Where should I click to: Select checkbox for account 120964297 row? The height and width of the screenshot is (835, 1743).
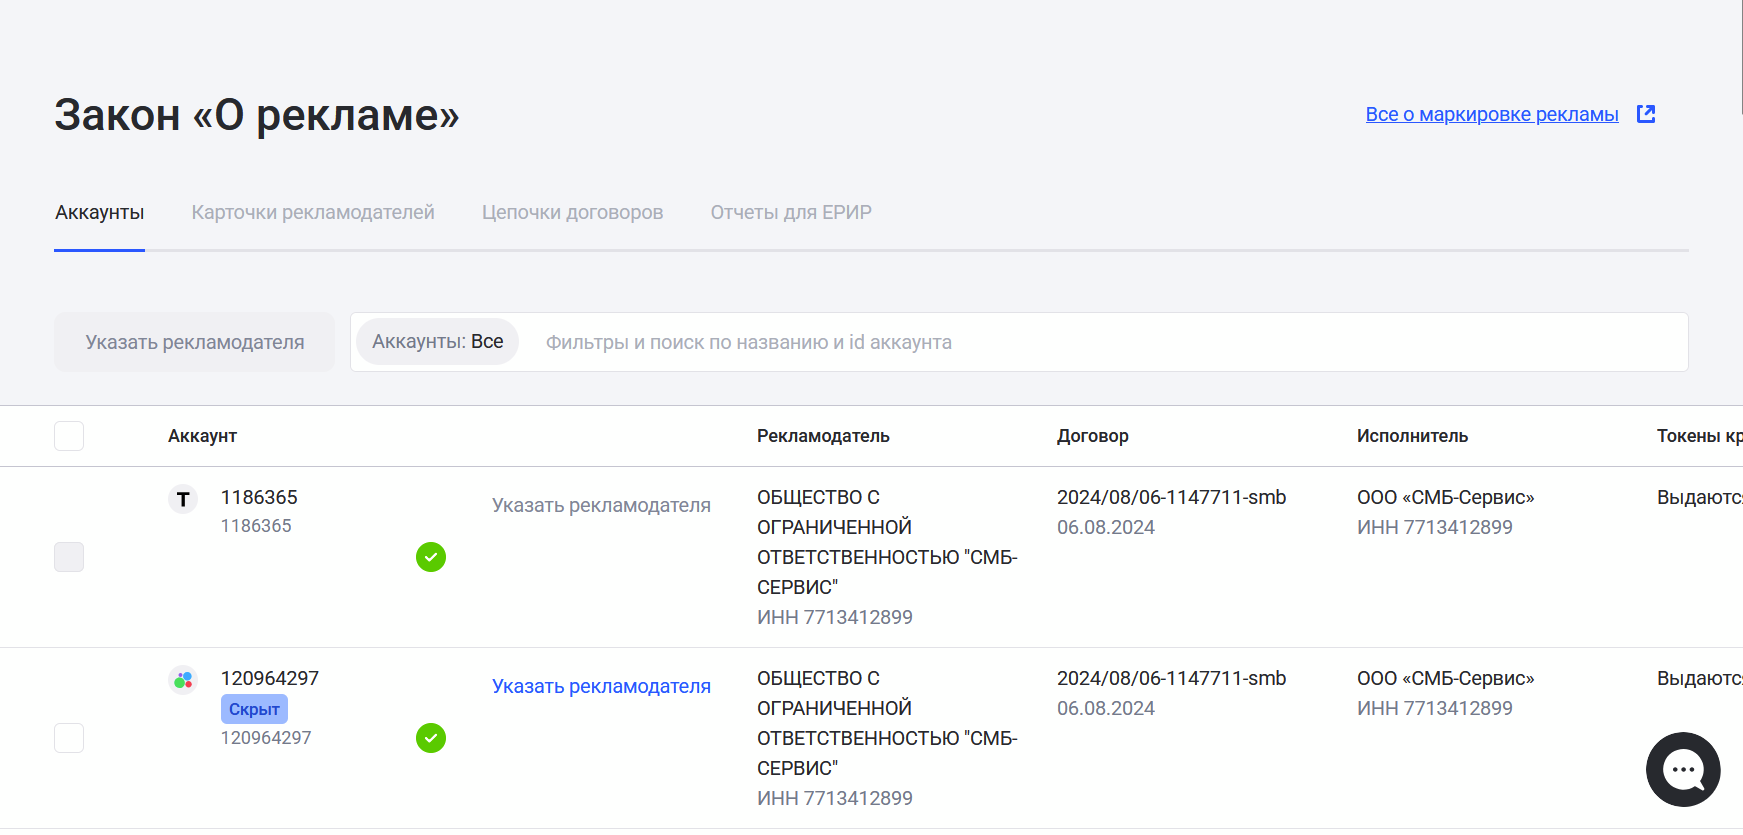click(69, 738)
